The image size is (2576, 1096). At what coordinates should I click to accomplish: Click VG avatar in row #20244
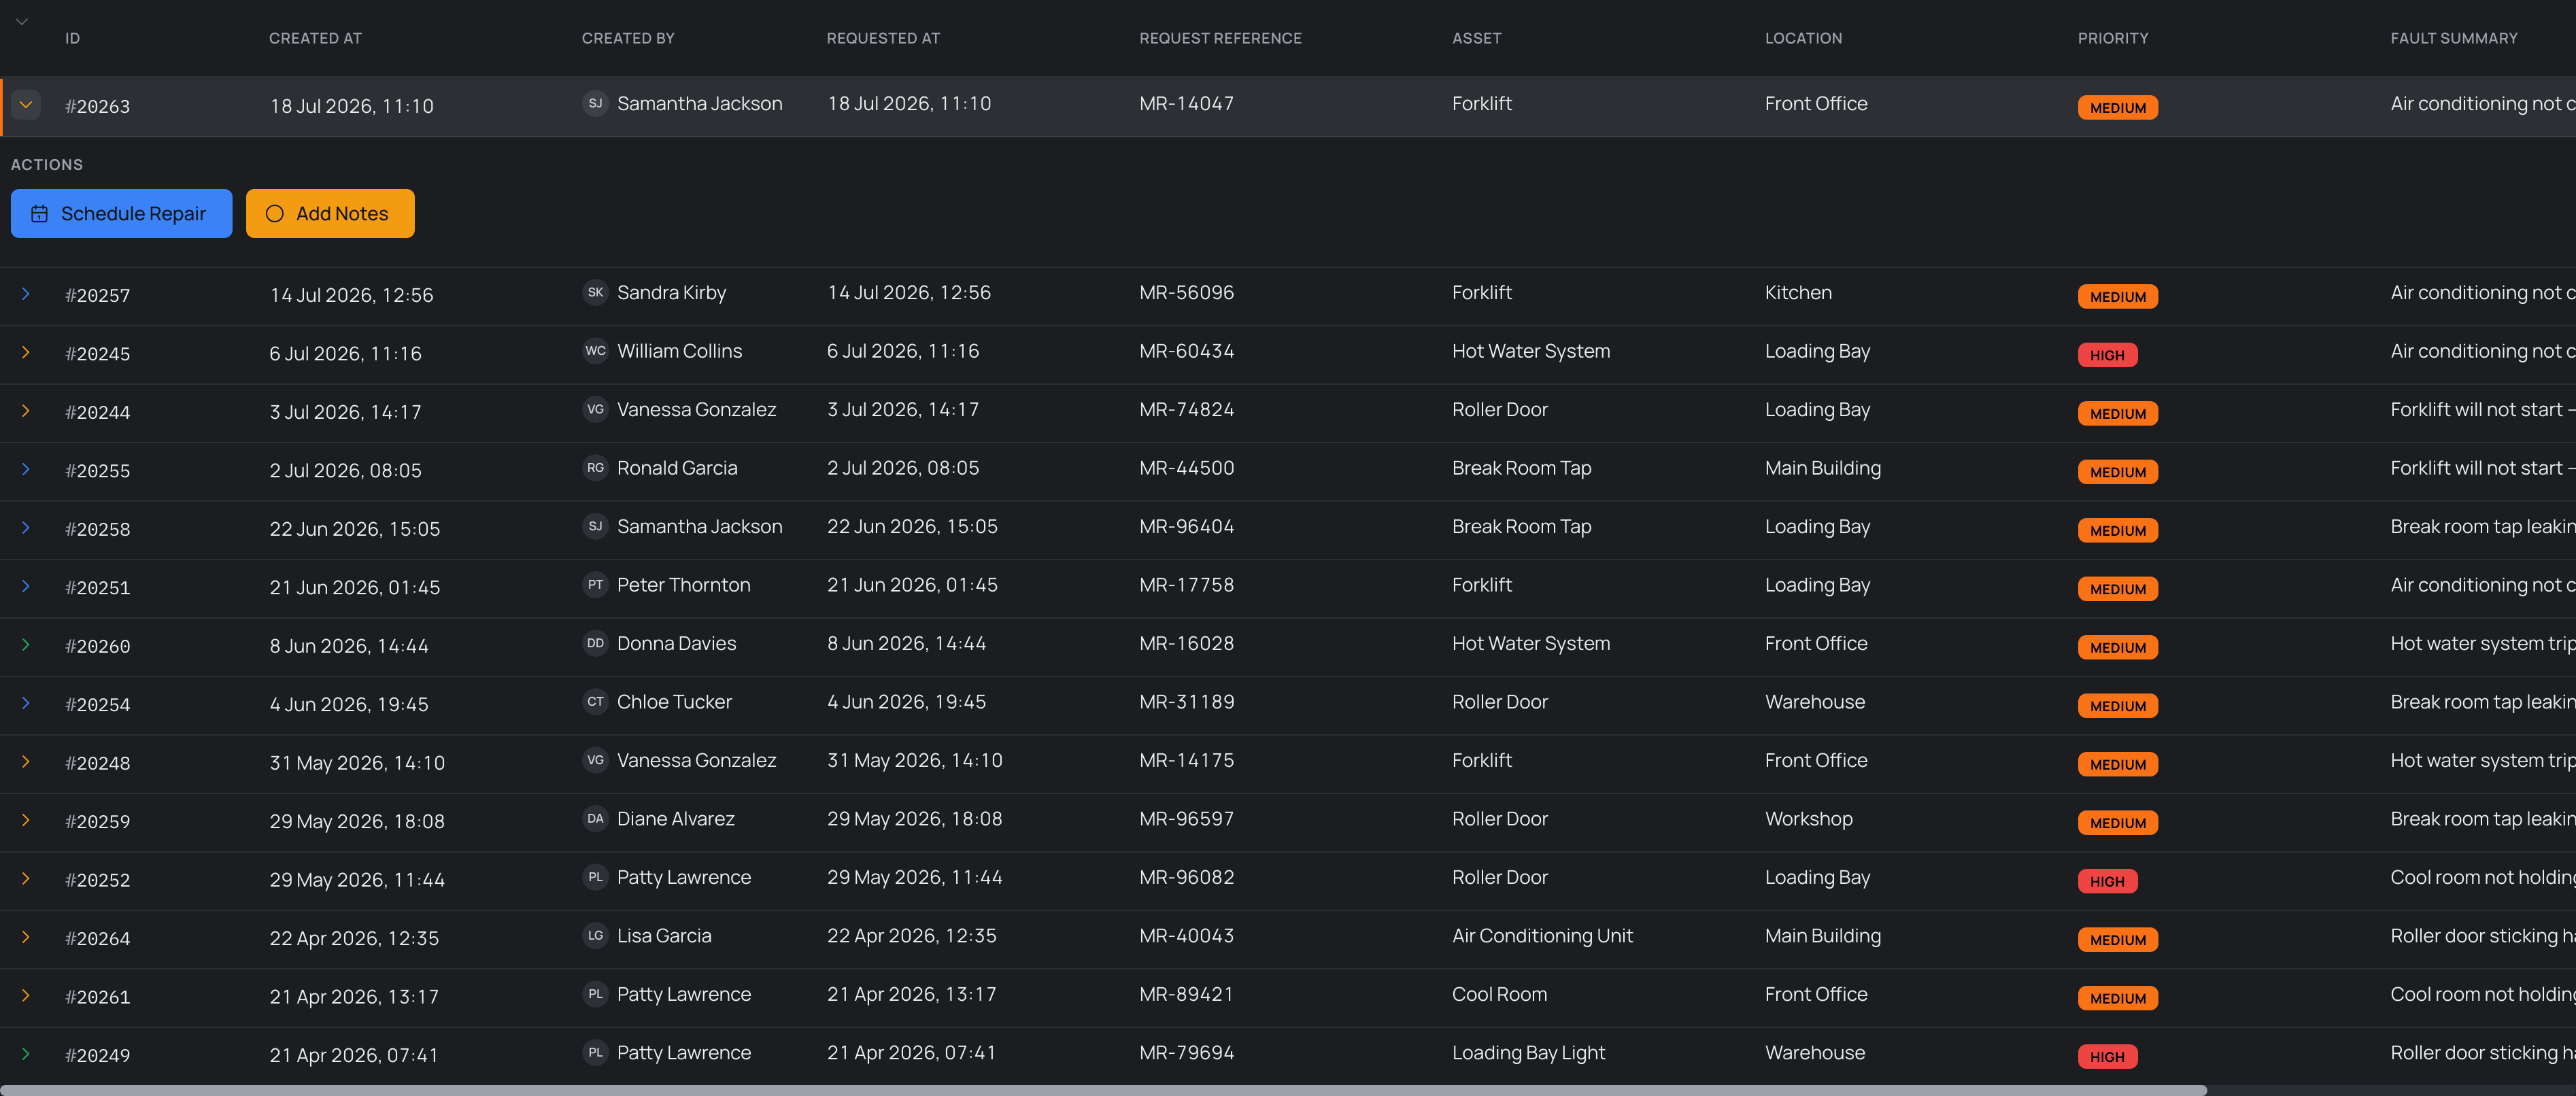pos(595,409)
